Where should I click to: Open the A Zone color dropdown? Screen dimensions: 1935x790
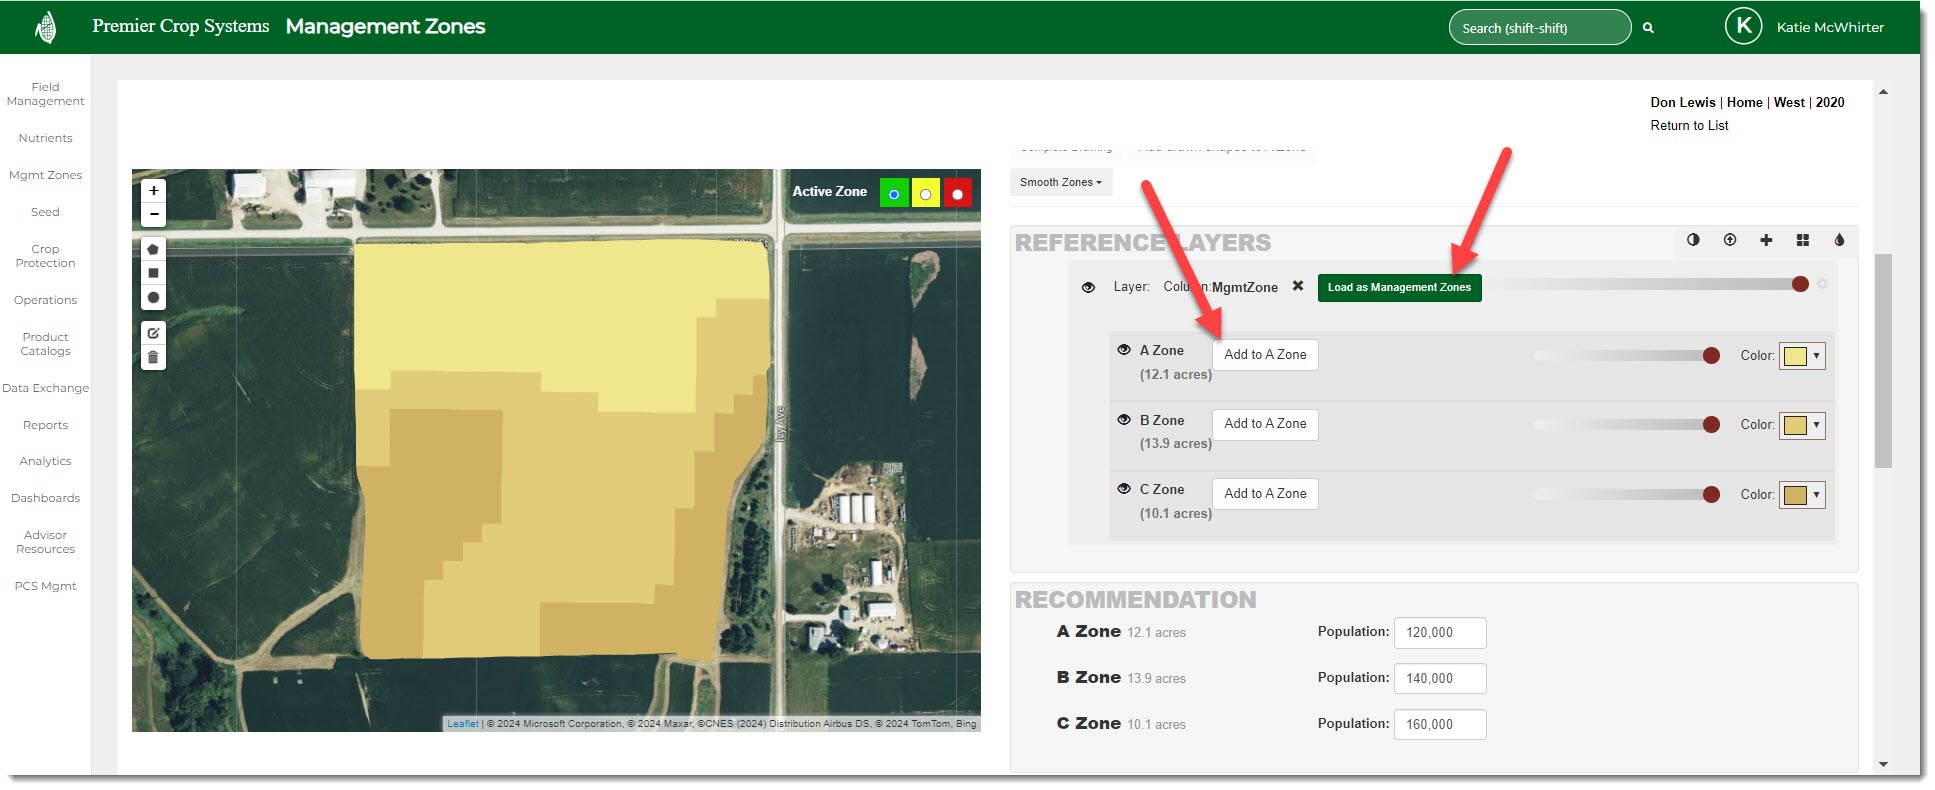click(1802, 356)
